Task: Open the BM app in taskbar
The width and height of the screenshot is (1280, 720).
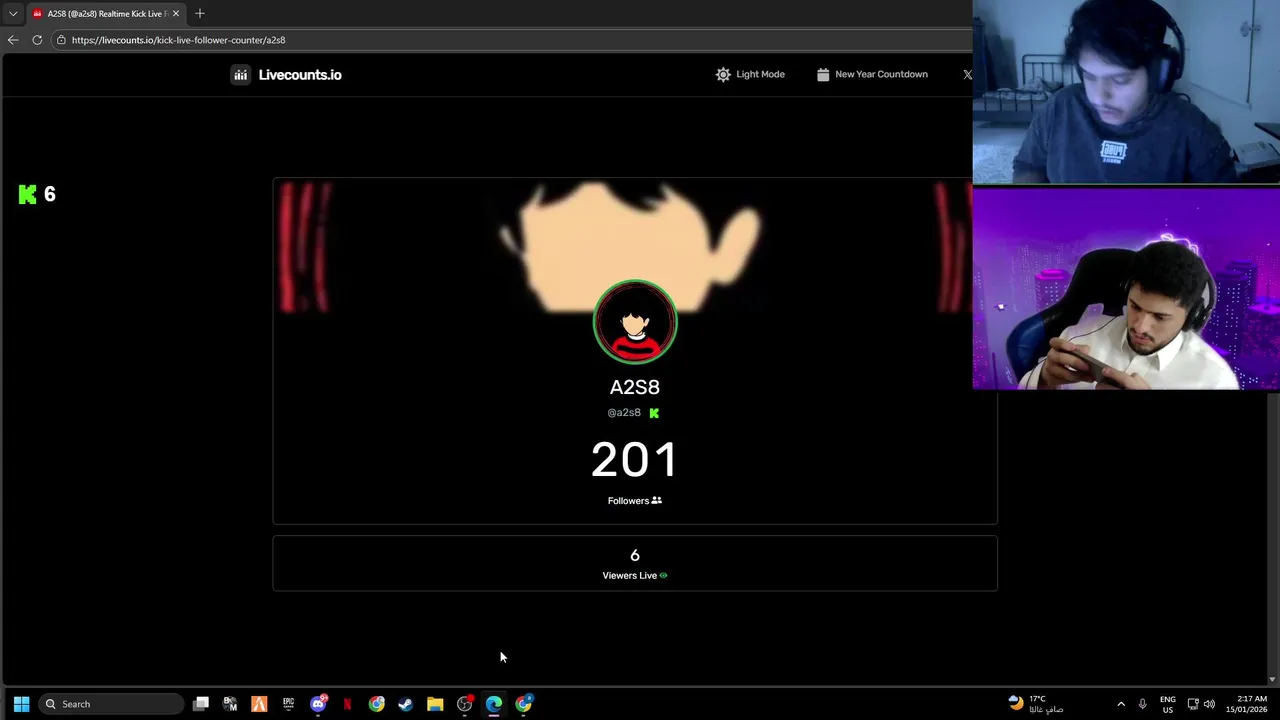Action: [230, 704]
